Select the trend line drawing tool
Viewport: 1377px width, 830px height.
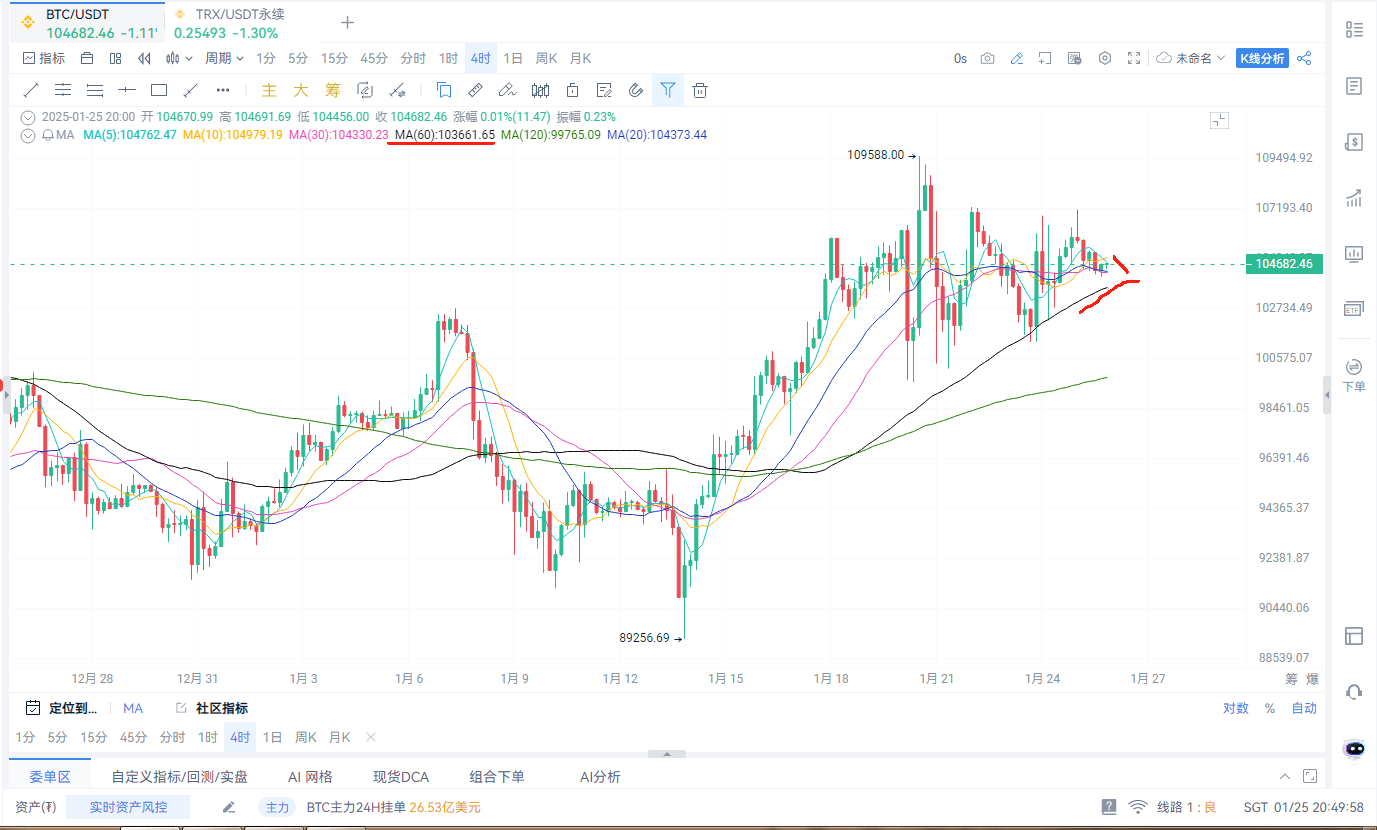tap(31, 90)
